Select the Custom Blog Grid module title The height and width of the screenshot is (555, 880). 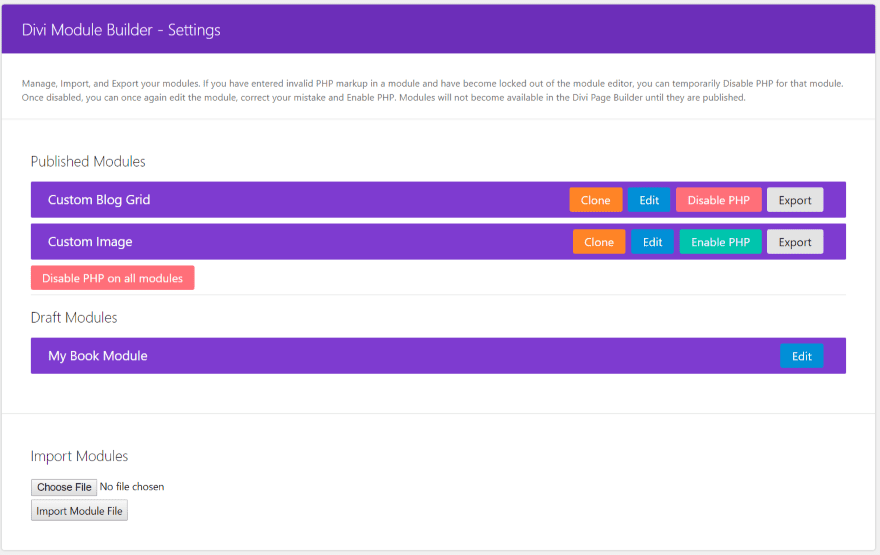[99, 200]
